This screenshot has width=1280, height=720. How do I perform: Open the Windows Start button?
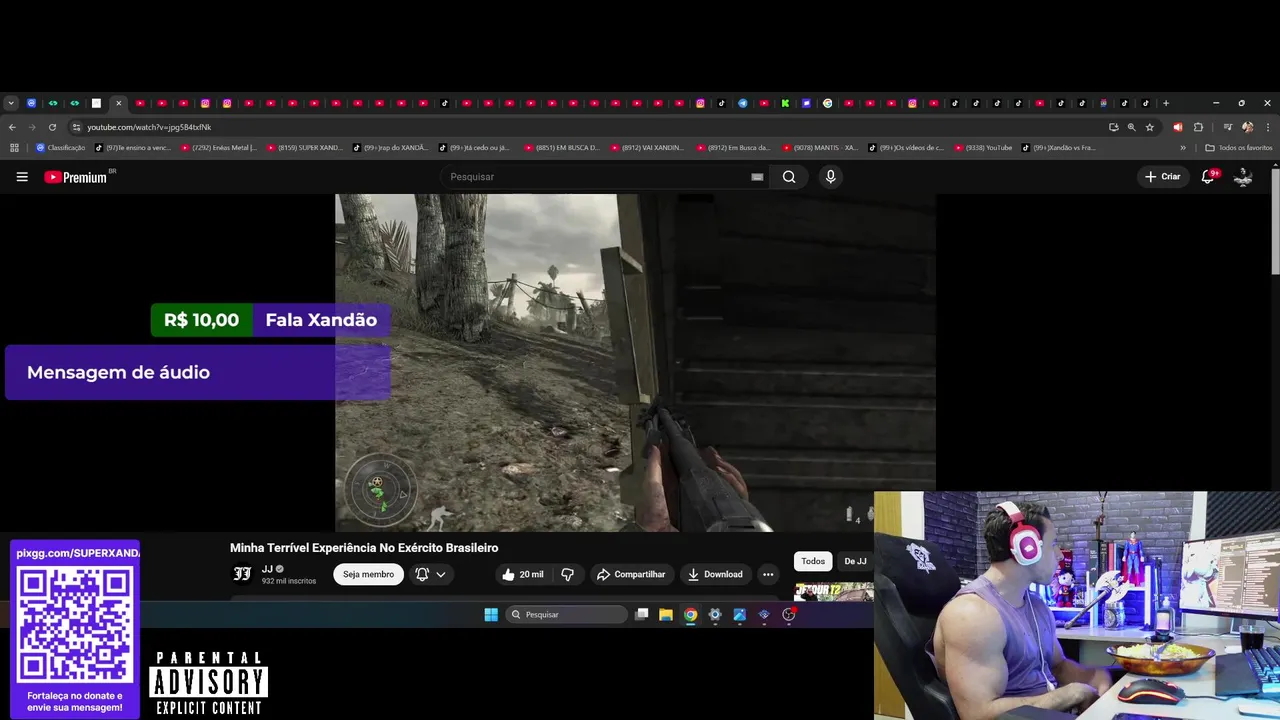[491, 615]
